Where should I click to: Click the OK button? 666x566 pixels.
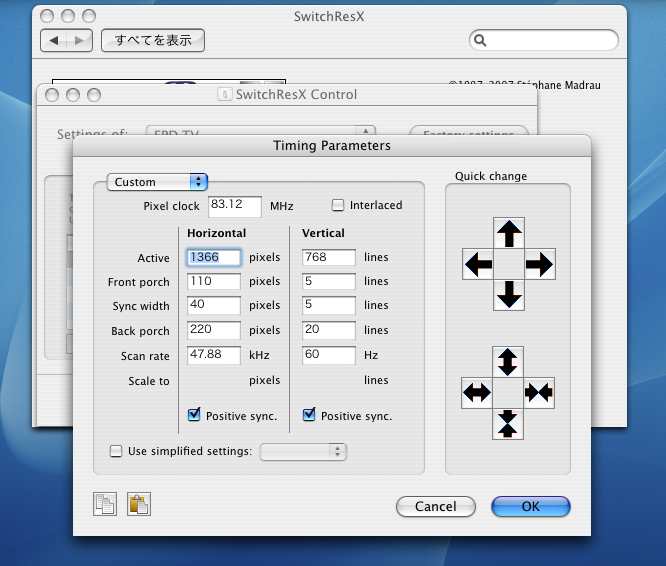point(531,507)
